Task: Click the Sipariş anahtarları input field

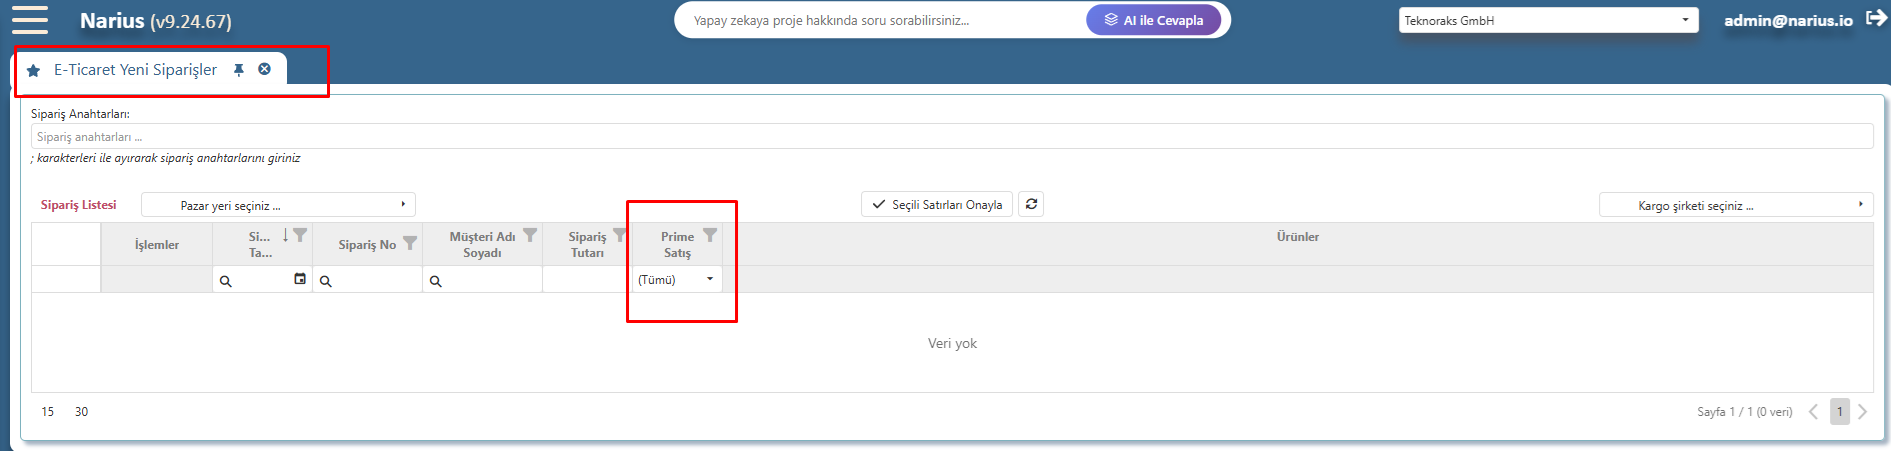Action: [952, 137]
